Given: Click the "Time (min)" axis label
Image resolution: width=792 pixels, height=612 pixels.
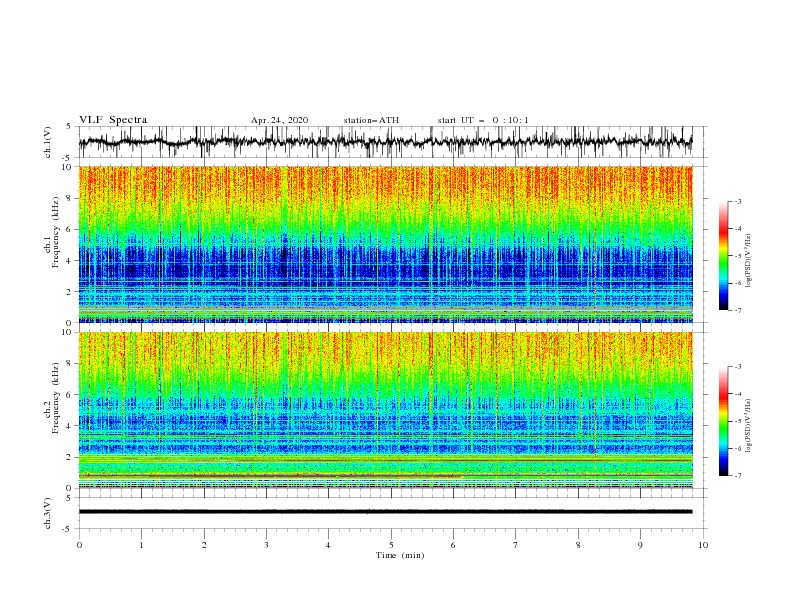Looking at the screenshot, I should [400, 555].
